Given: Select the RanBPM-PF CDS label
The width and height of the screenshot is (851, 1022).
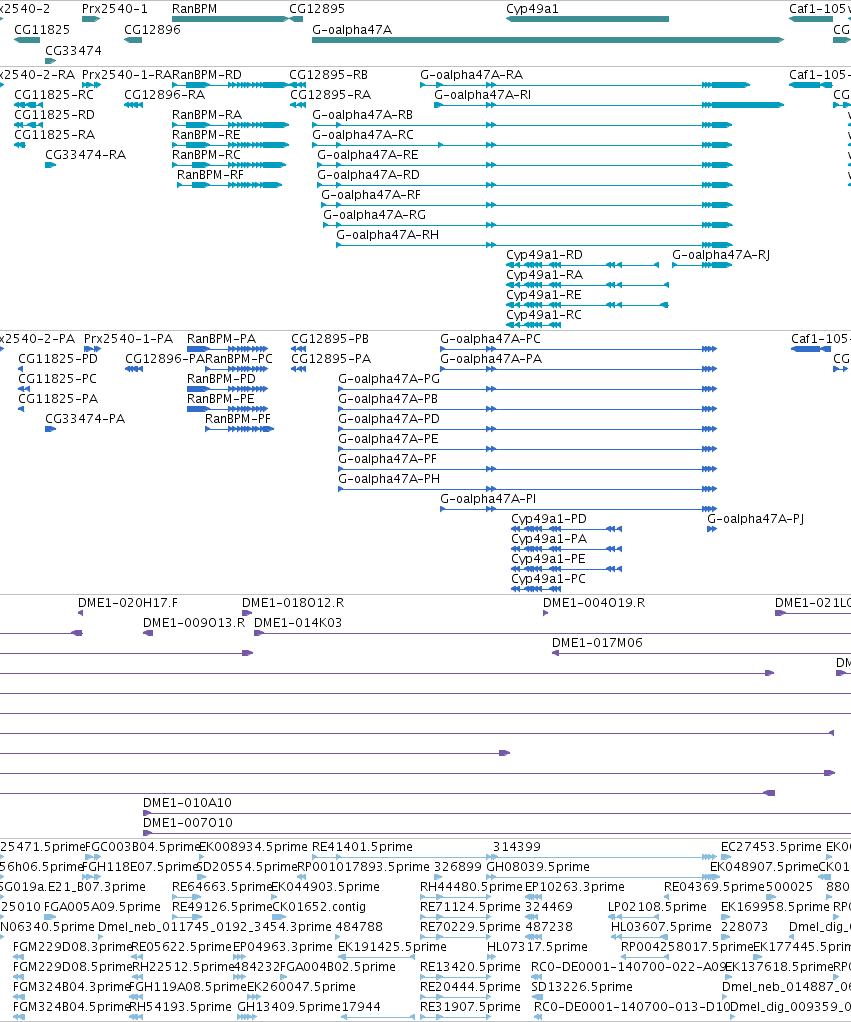Looking at the screenshot, I should [x=238, y=418].
